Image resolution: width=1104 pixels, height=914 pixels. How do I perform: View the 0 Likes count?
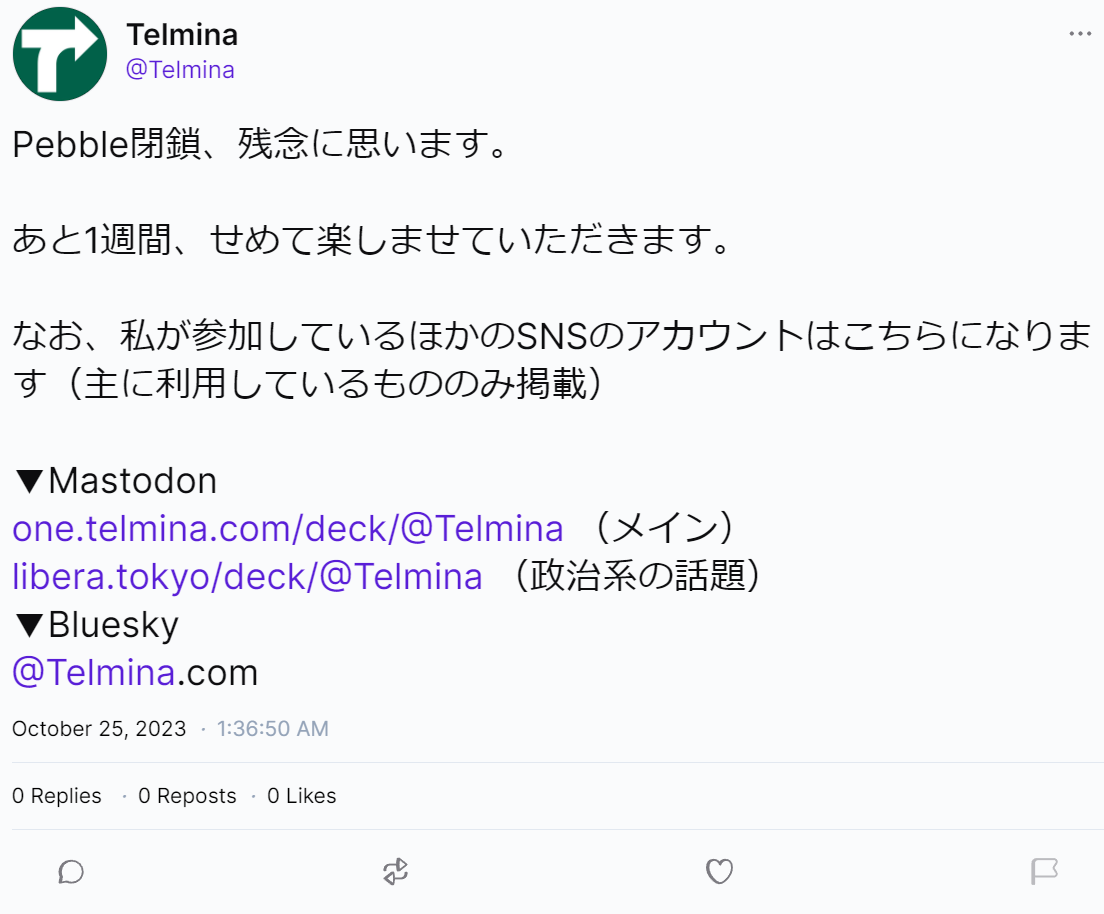point(302,796)
